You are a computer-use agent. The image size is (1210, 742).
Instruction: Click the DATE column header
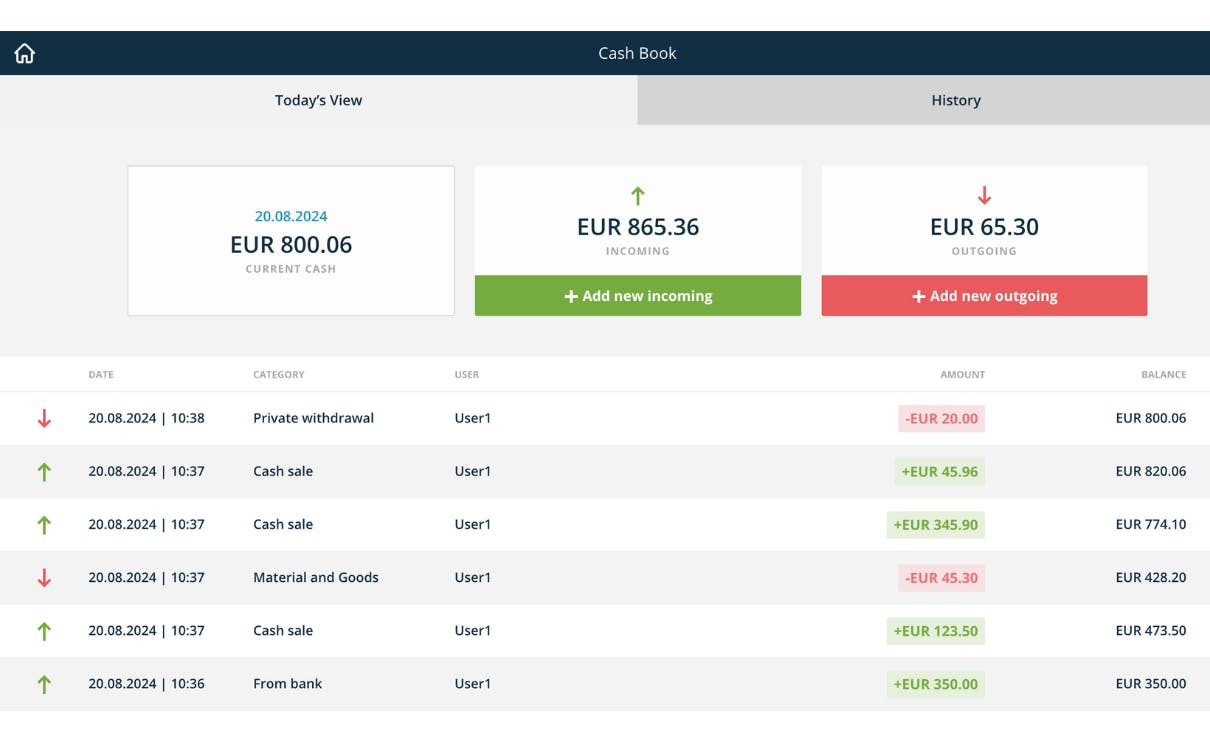[x=100, y=374]
